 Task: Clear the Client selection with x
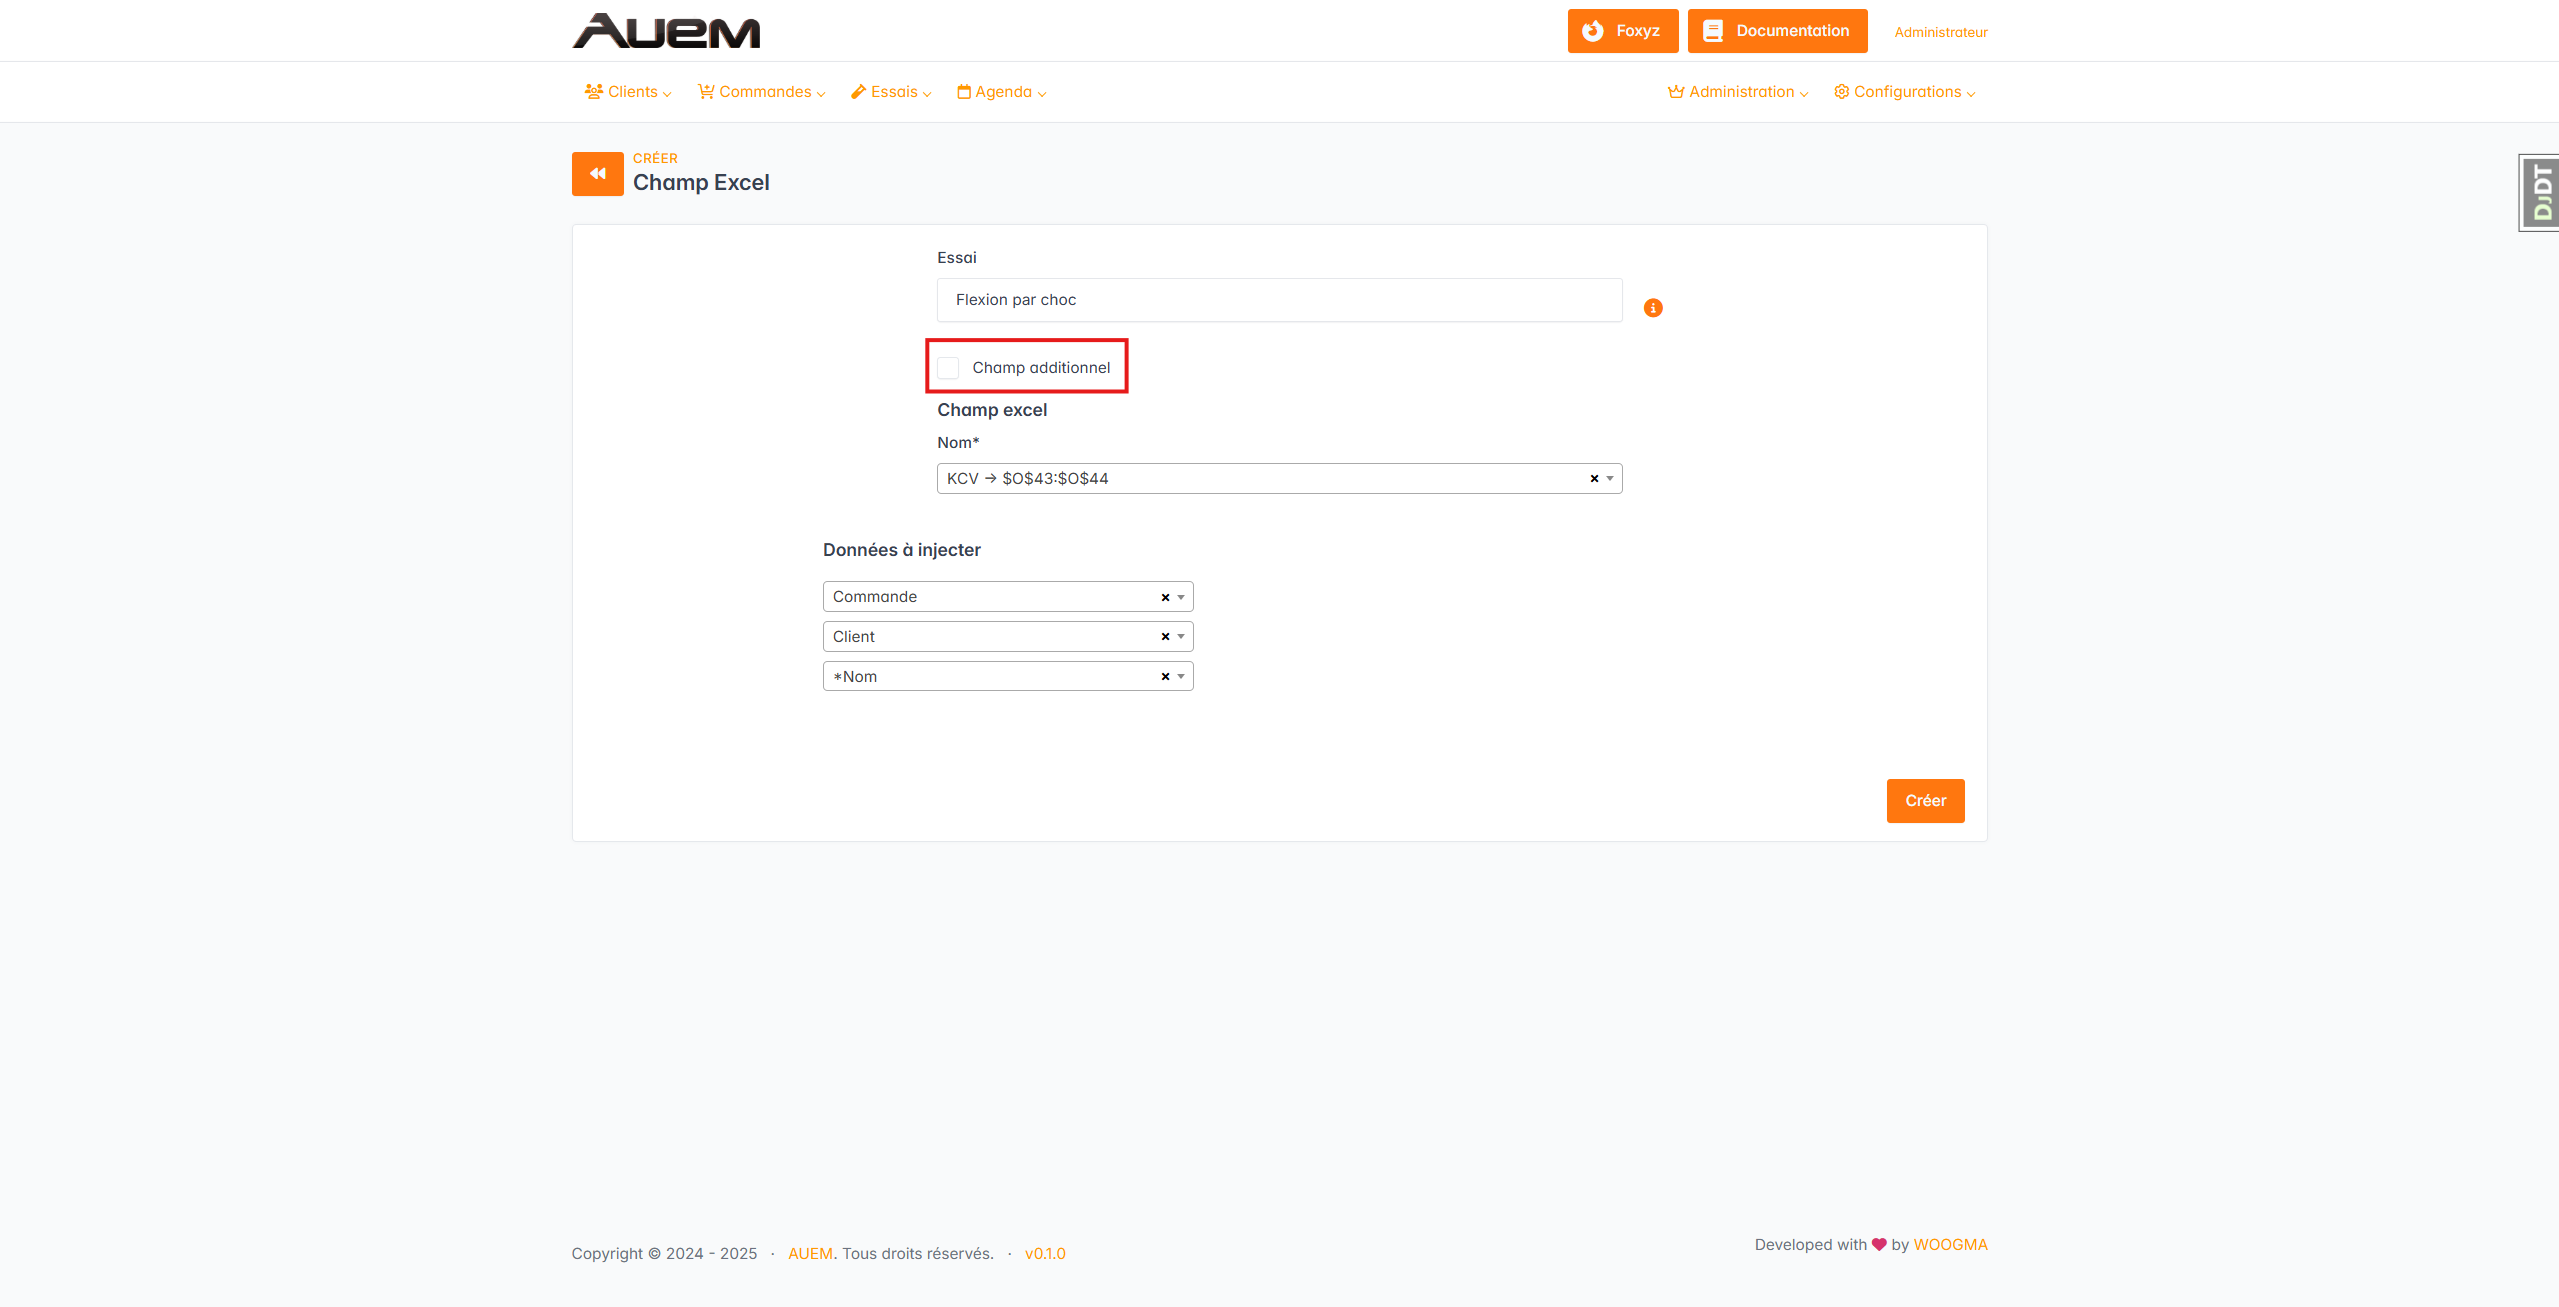(1165, 637)
